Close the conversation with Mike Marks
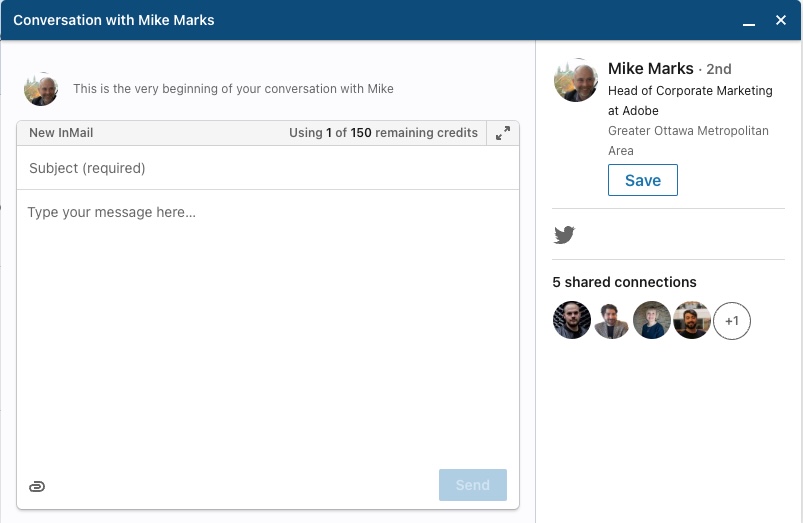 click(780, 20)
